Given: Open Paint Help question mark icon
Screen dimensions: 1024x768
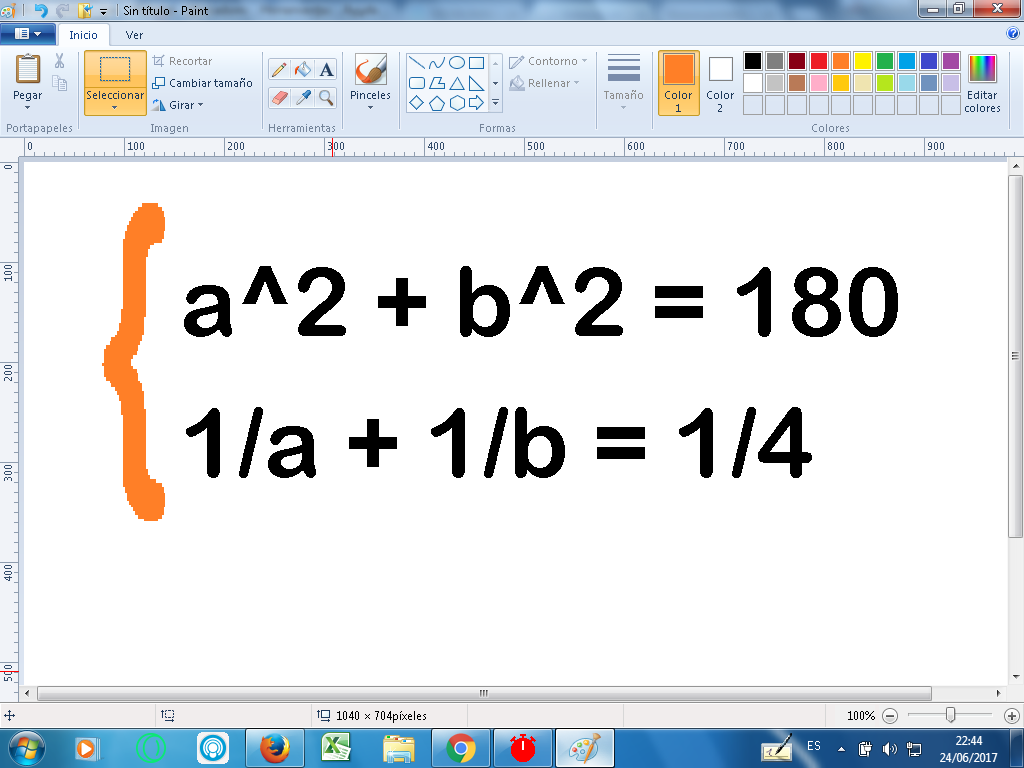Looking at the screenshot, I should (1013, 33).
